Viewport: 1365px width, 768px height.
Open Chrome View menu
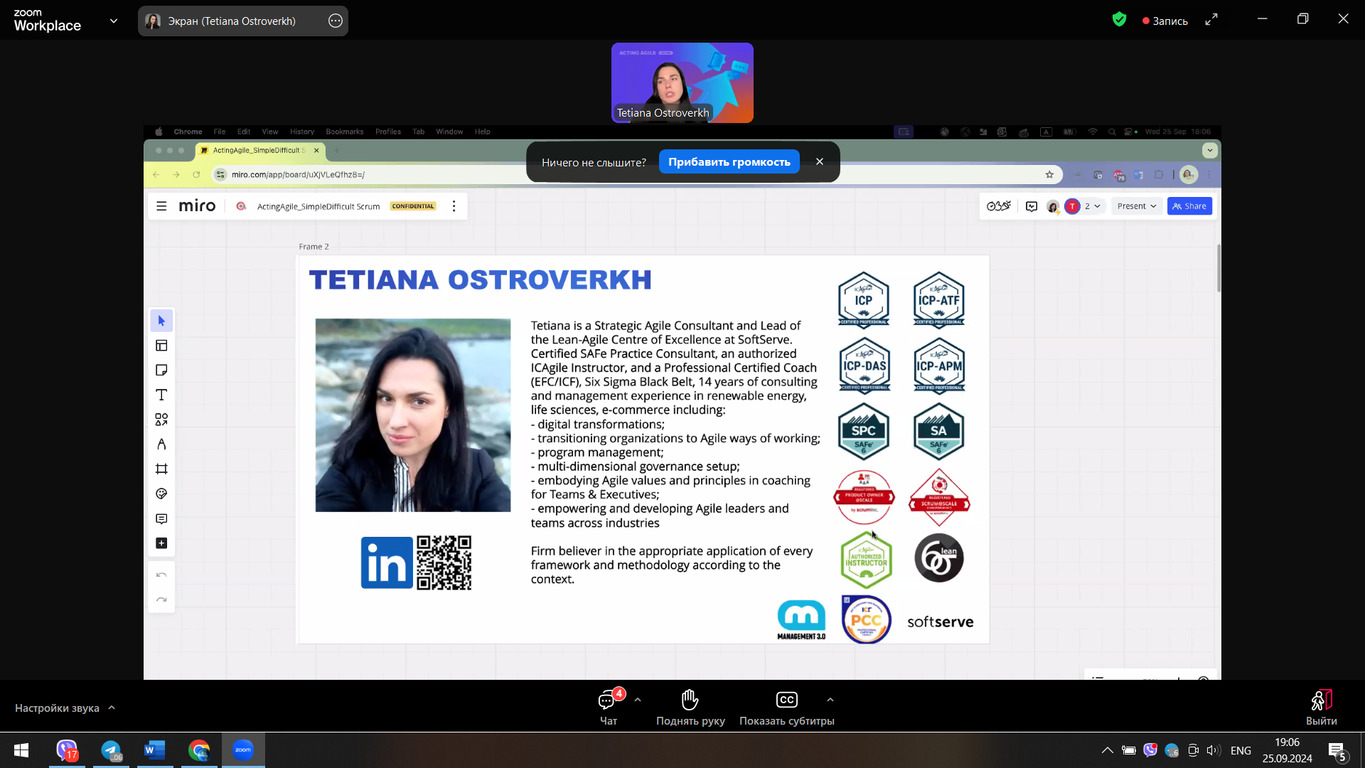(x=270, y=131)
